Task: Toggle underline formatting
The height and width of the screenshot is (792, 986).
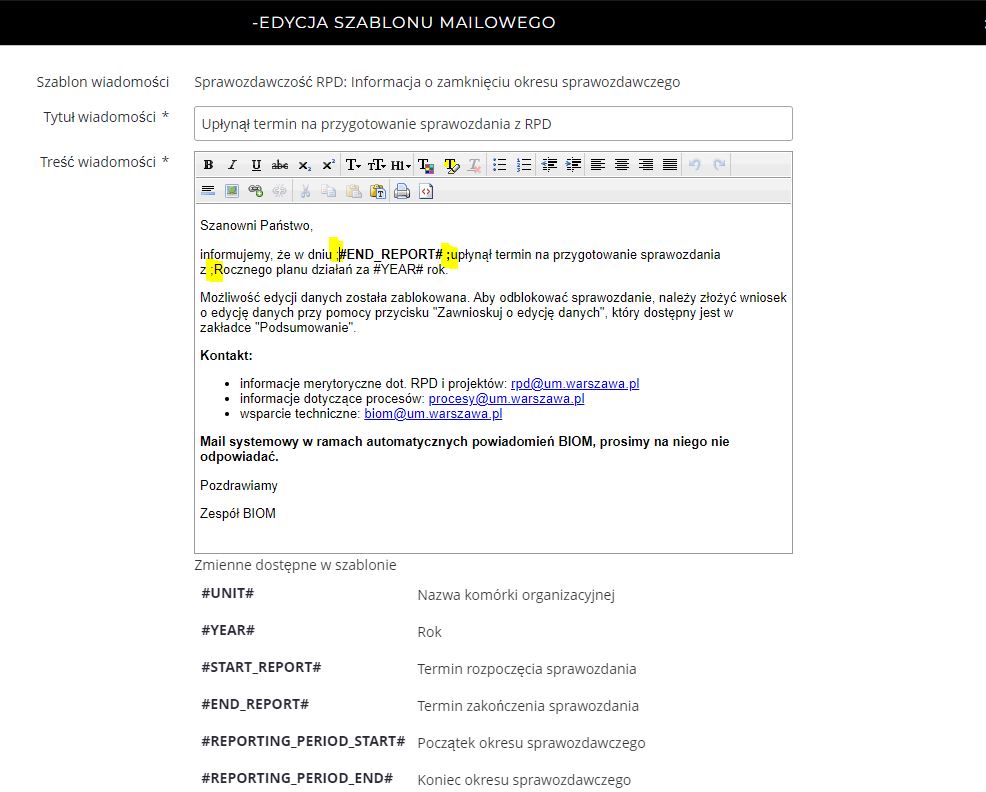Action: coord(256,165)
